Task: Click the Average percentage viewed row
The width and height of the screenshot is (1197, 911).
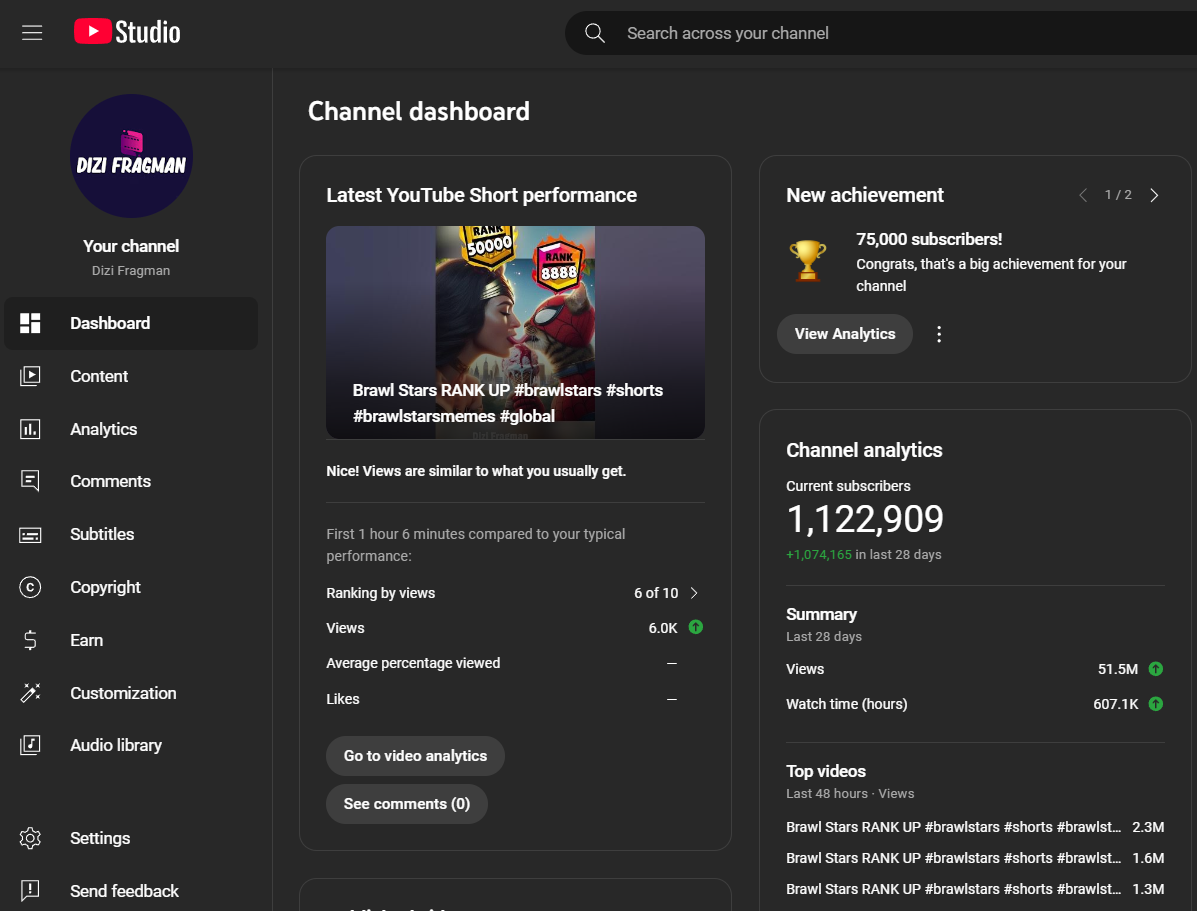Action: (515, 663)
